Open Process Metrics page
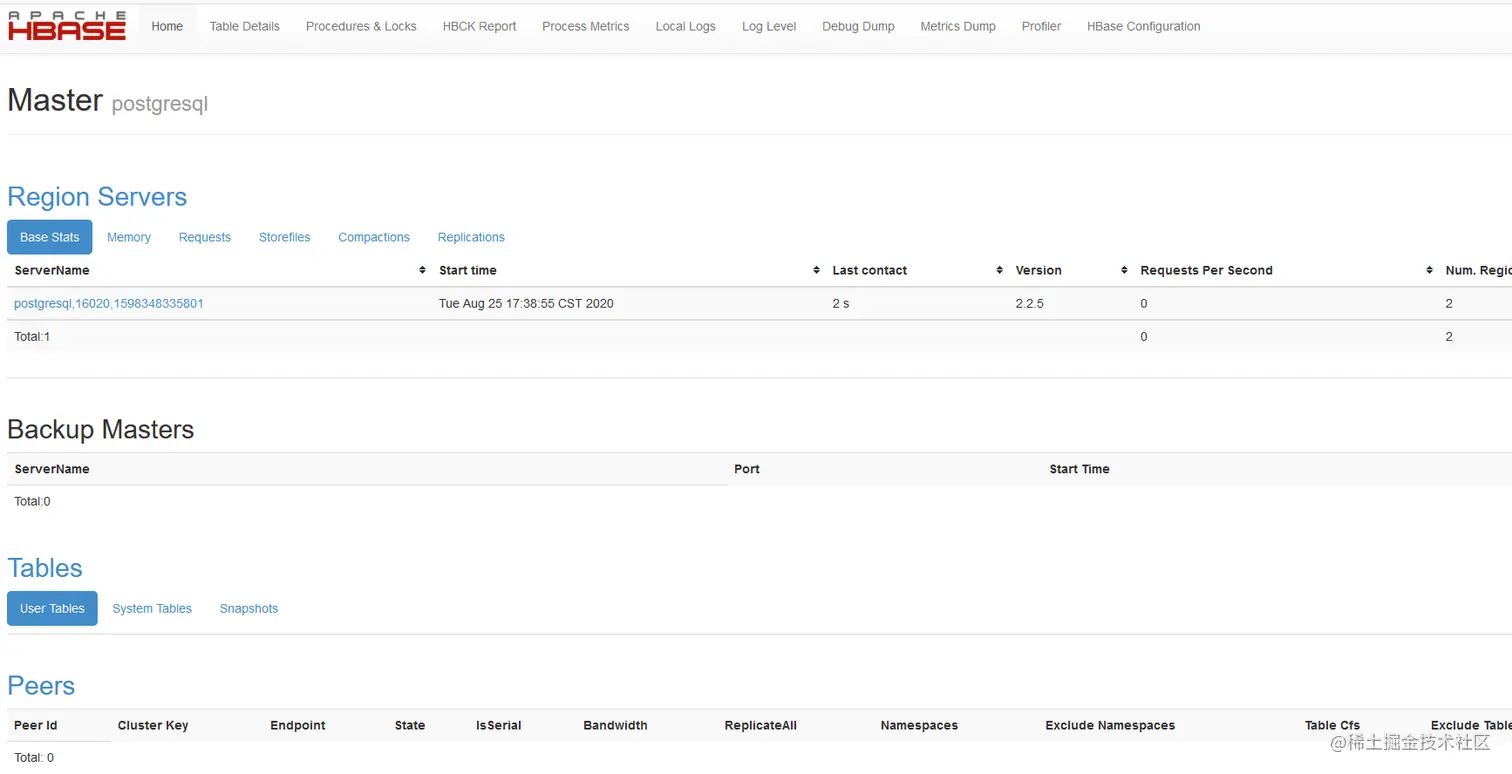This screenshot has height=774, width=1512. pos(586,27)
